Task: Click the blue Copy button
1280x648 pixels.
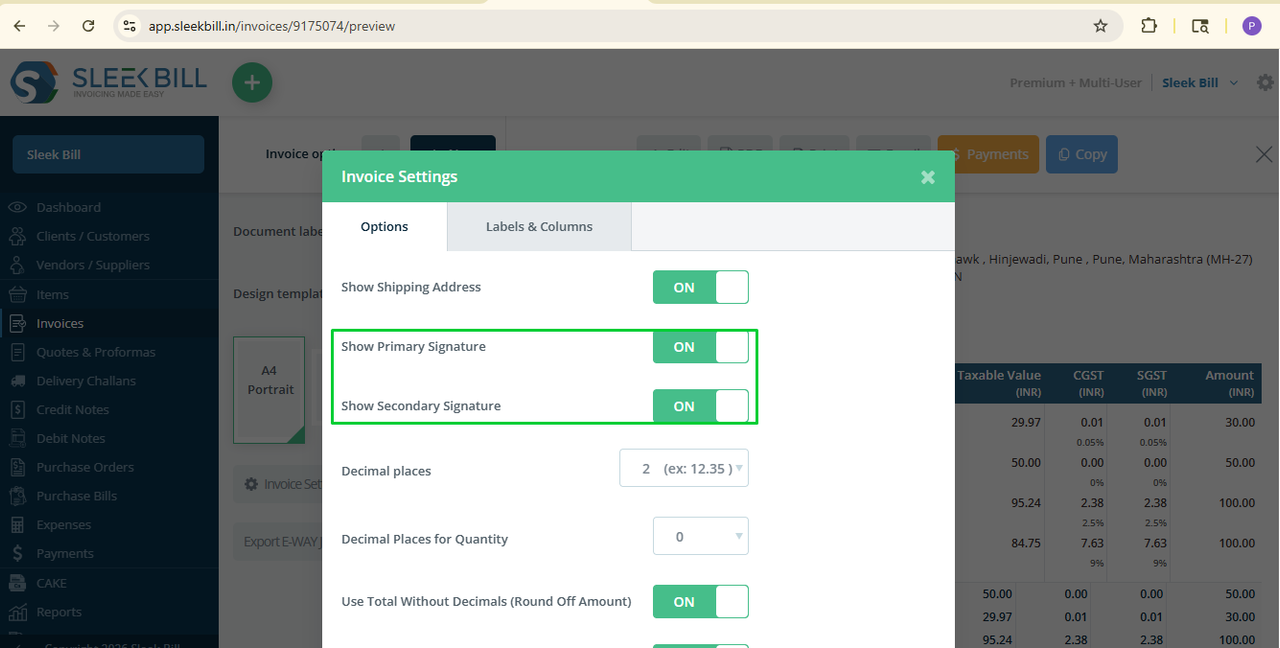Action: [x=1082, y=154]
